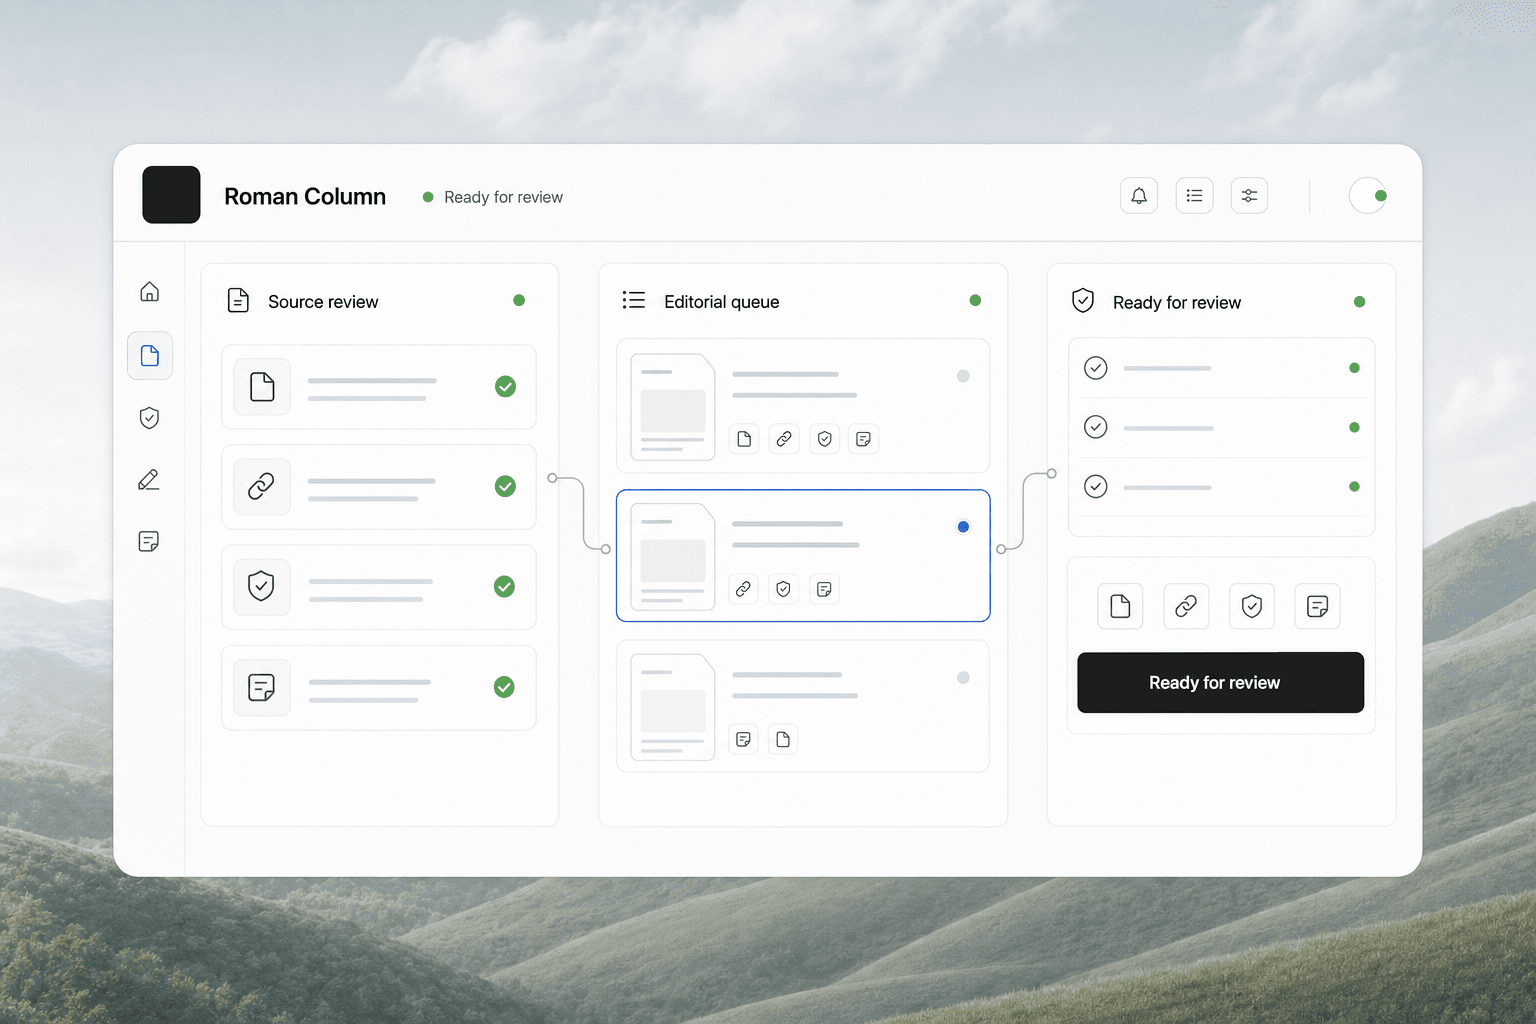Click note chip on first queue card
The width and height of the screenshot is (1536, 1024).
click(x=864, y=439)
